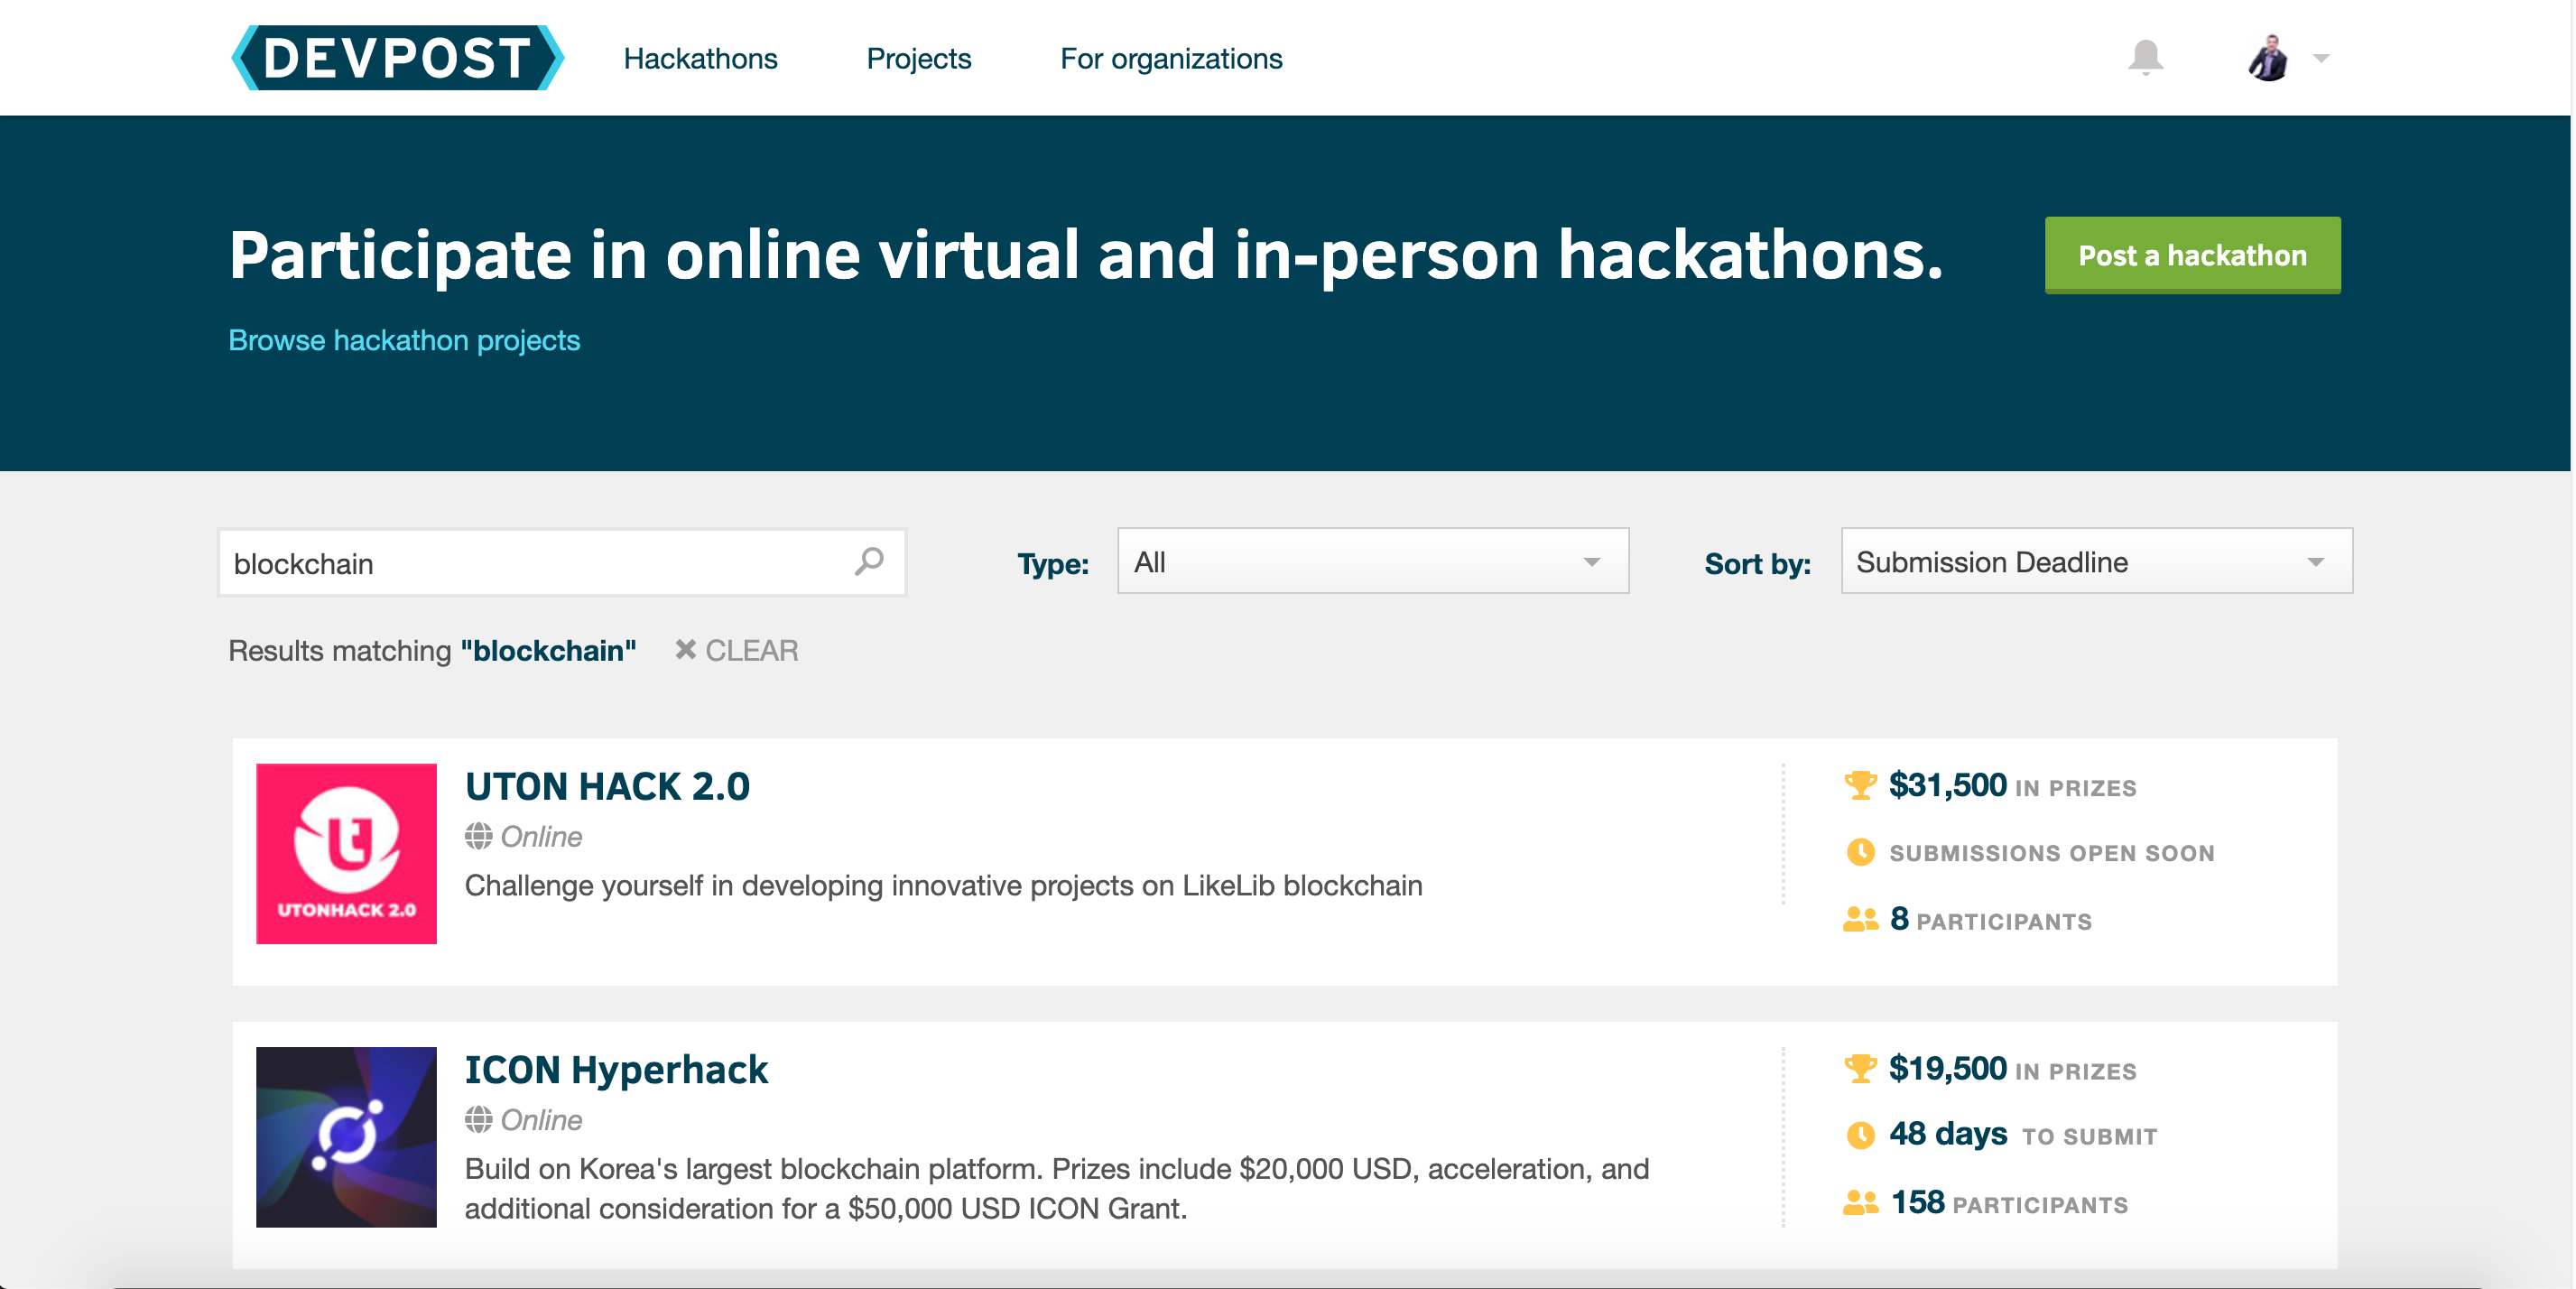2576x1289 pixels.
Task: Follow the Browse hackathon projects link
Action: click(x=404, y=340)
